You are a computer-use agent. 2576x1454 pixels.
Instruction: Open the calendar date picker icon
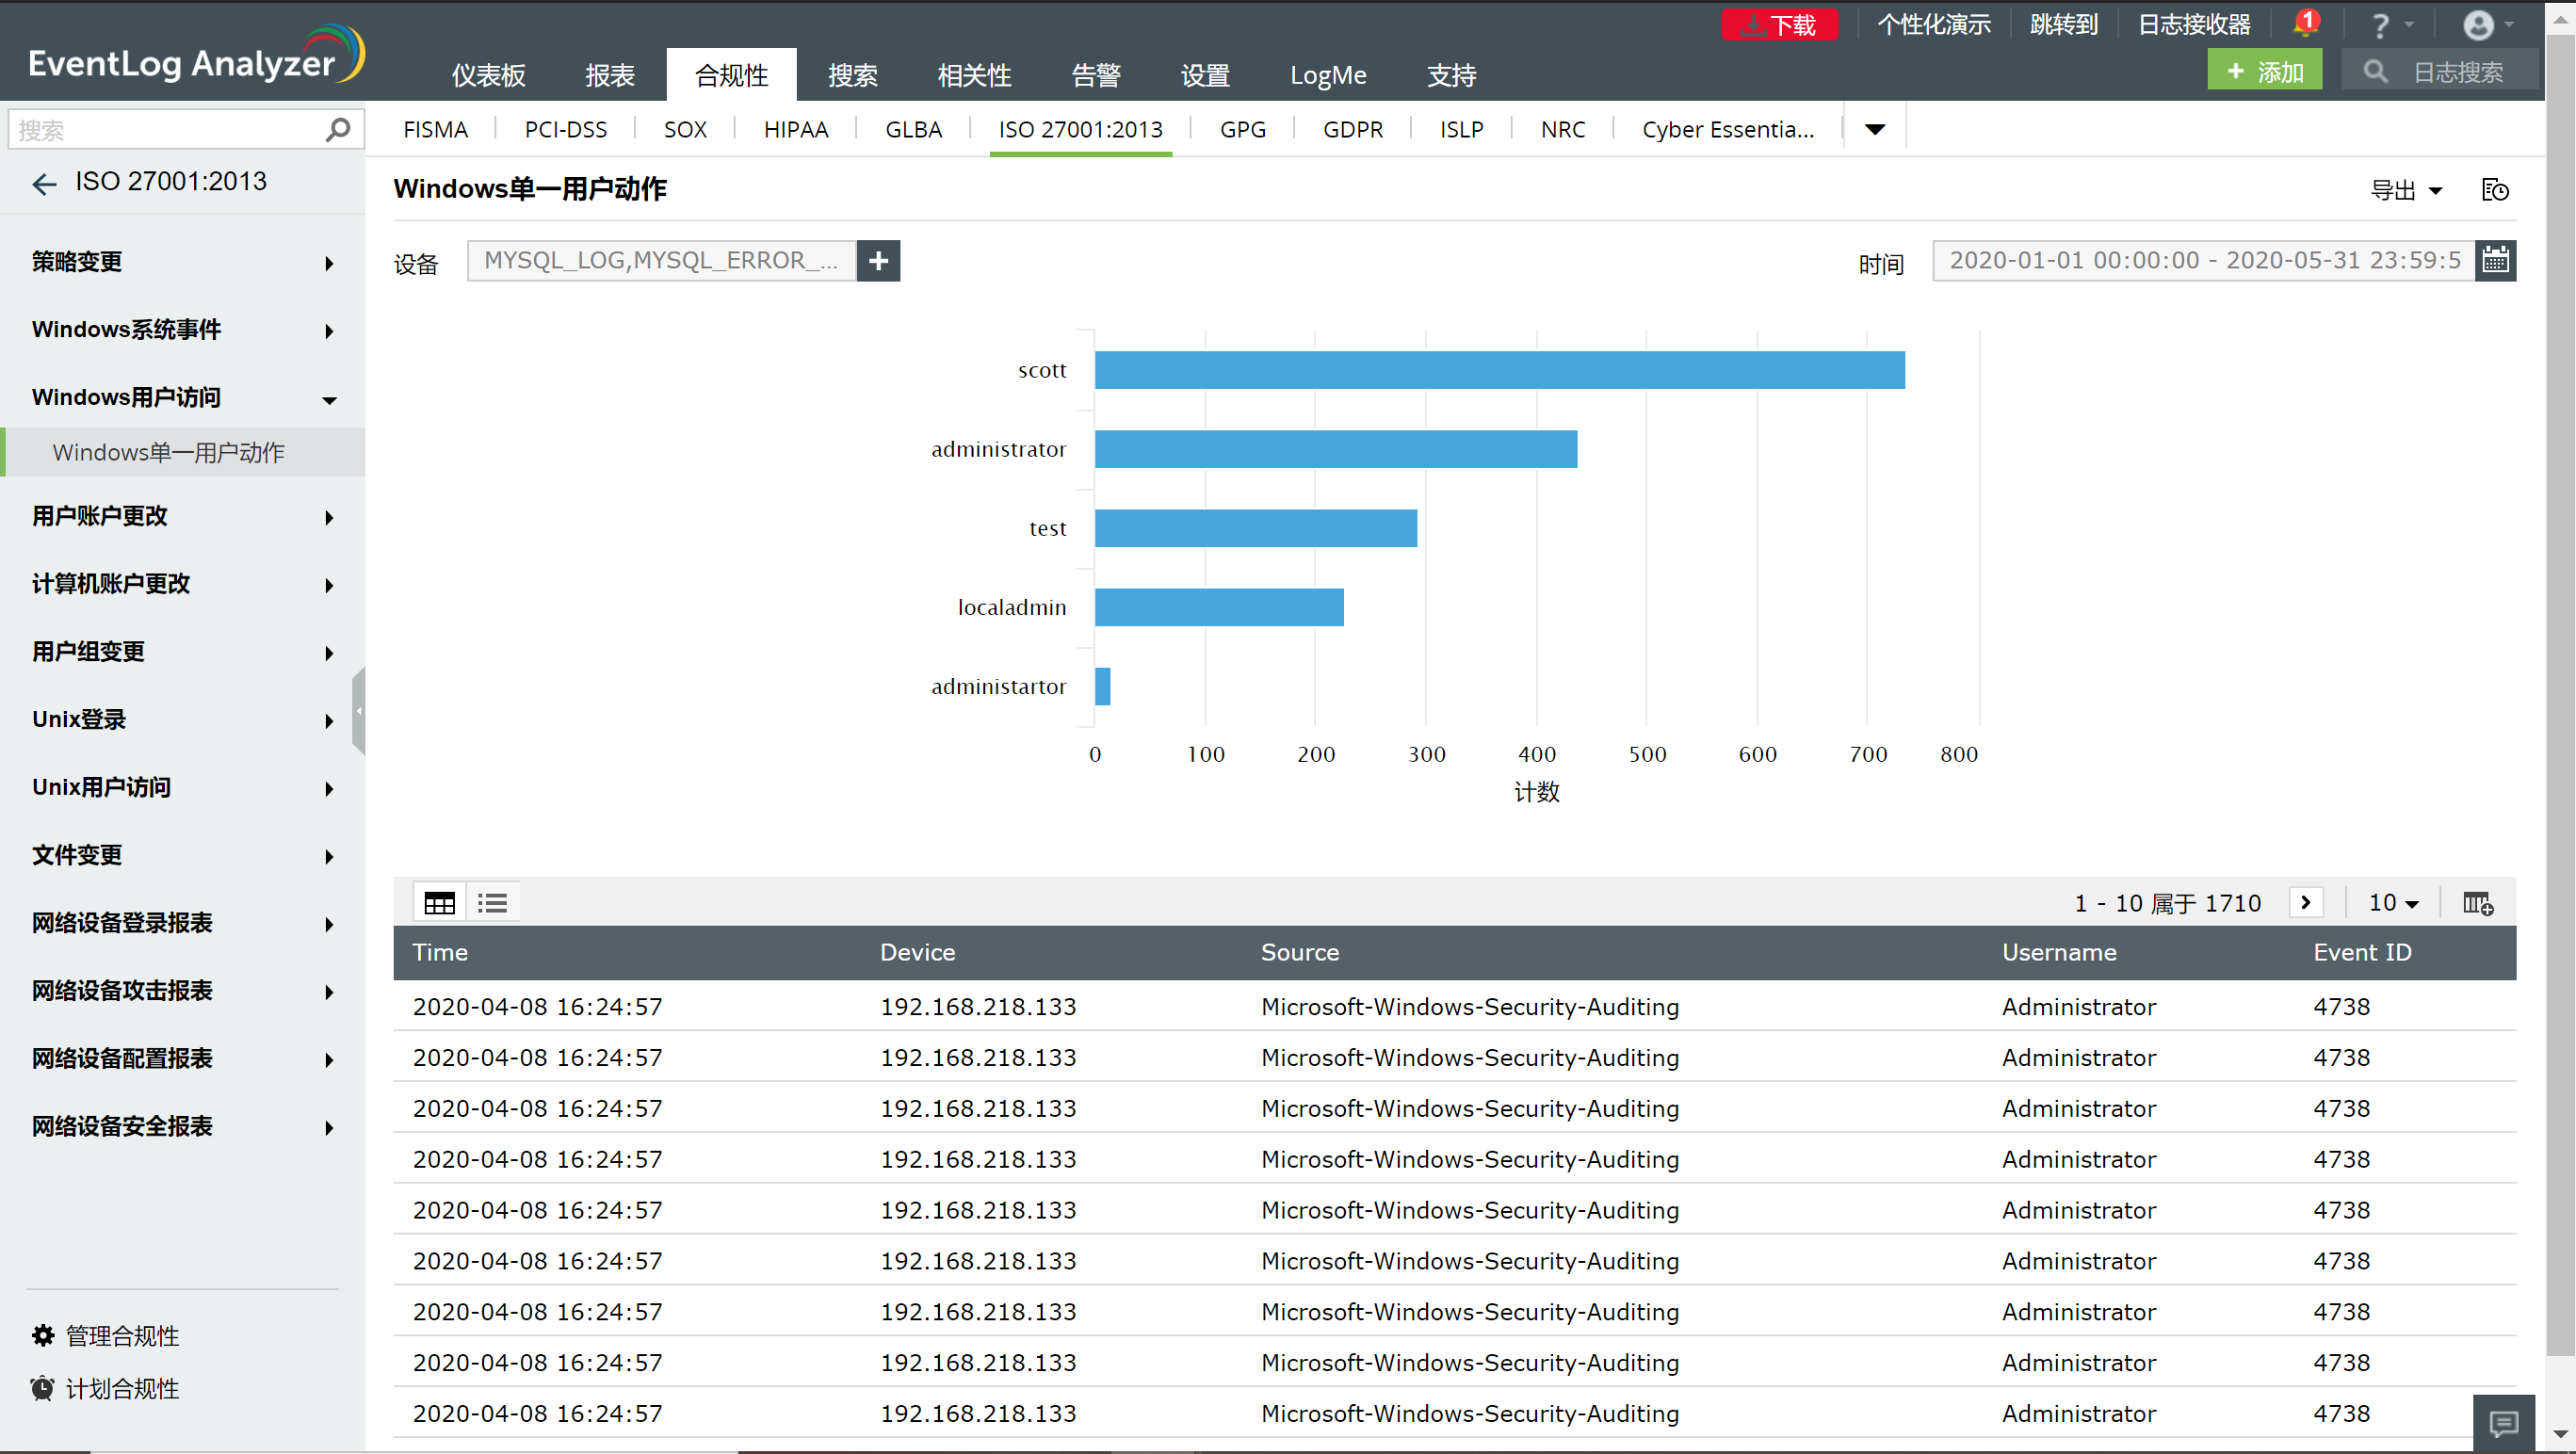2495,261
